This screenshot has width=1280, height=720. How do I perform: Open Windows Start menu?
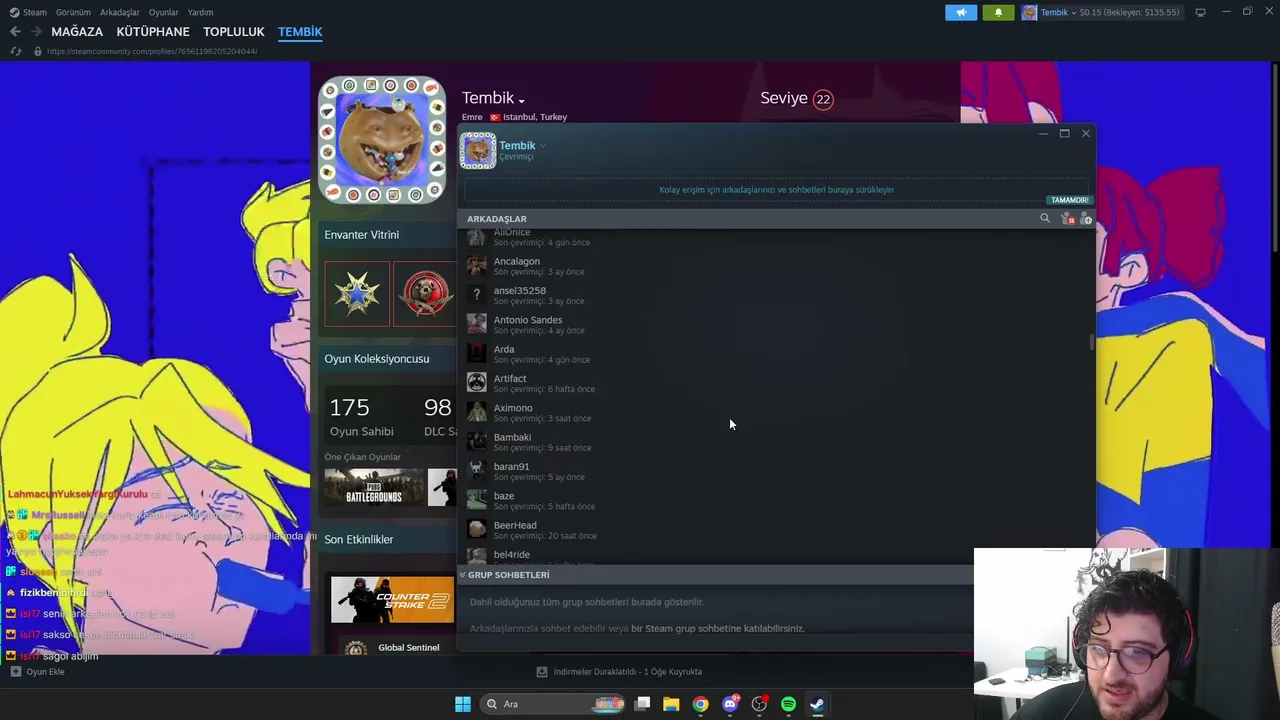(462, 704)
